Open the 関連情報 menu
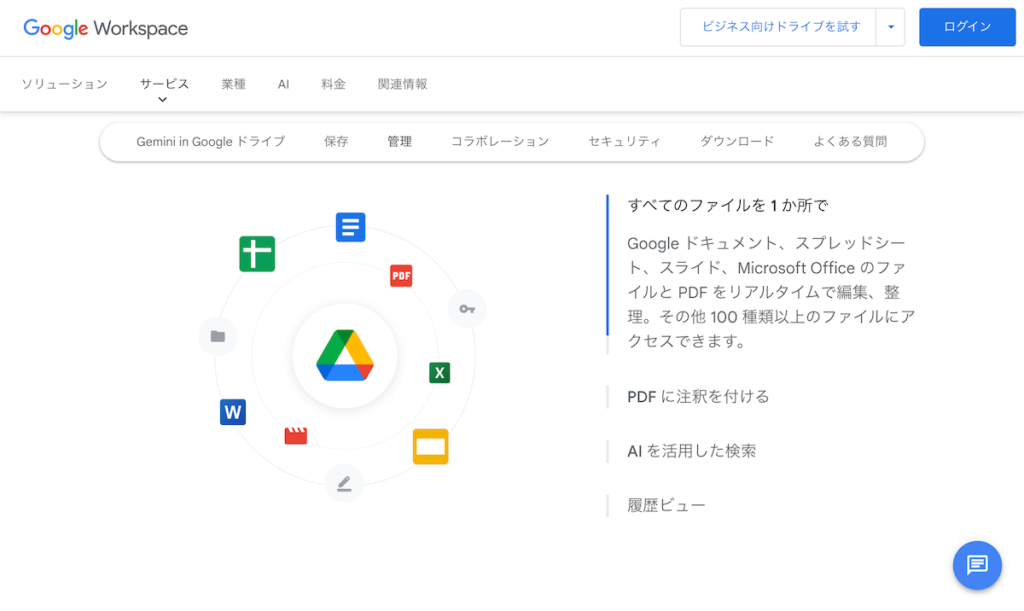This screenshot has height=611, width=1024. [402, 84]
